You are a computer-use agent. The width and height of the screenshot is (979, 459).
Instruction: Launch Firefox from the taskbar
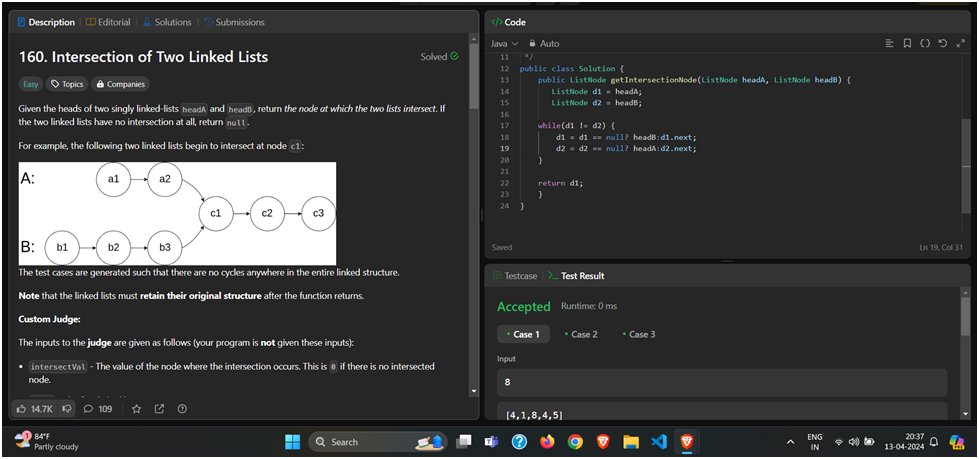(x=548, y=442)
